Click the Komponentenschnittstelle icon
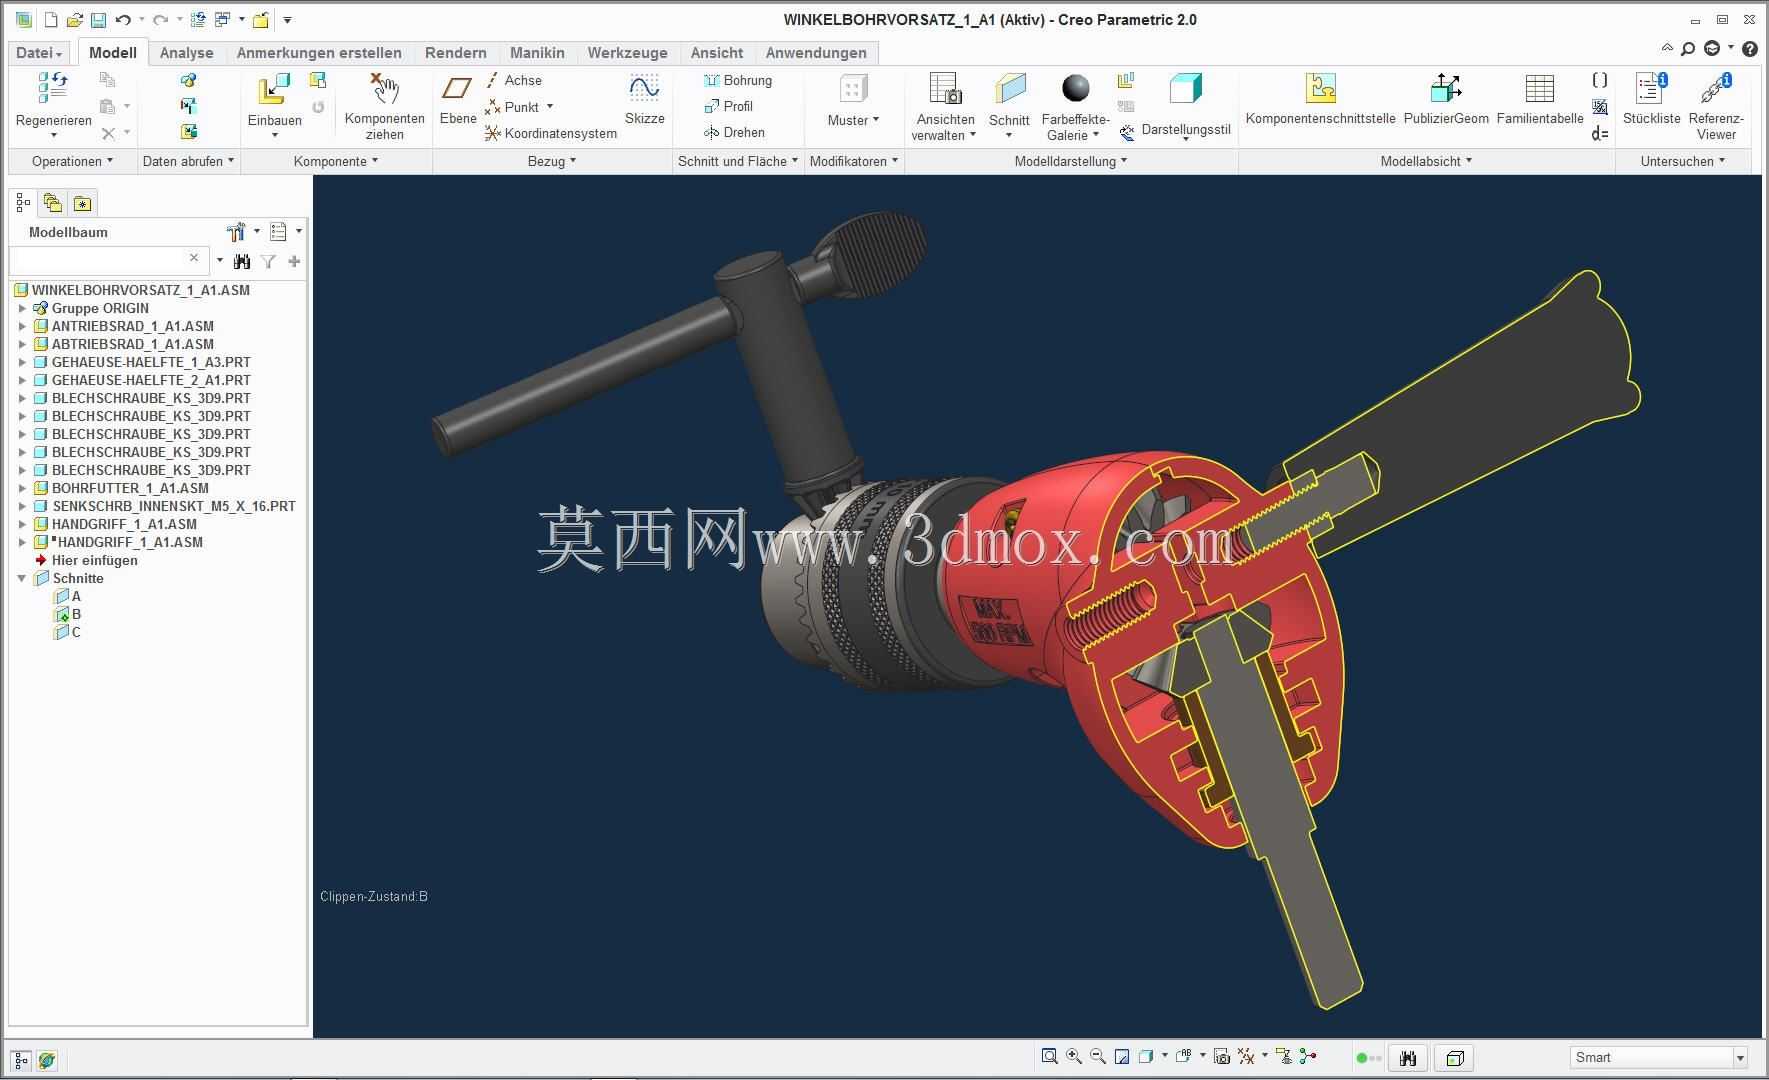This screenshot has height=1080, width=1769. point(1320,88)
